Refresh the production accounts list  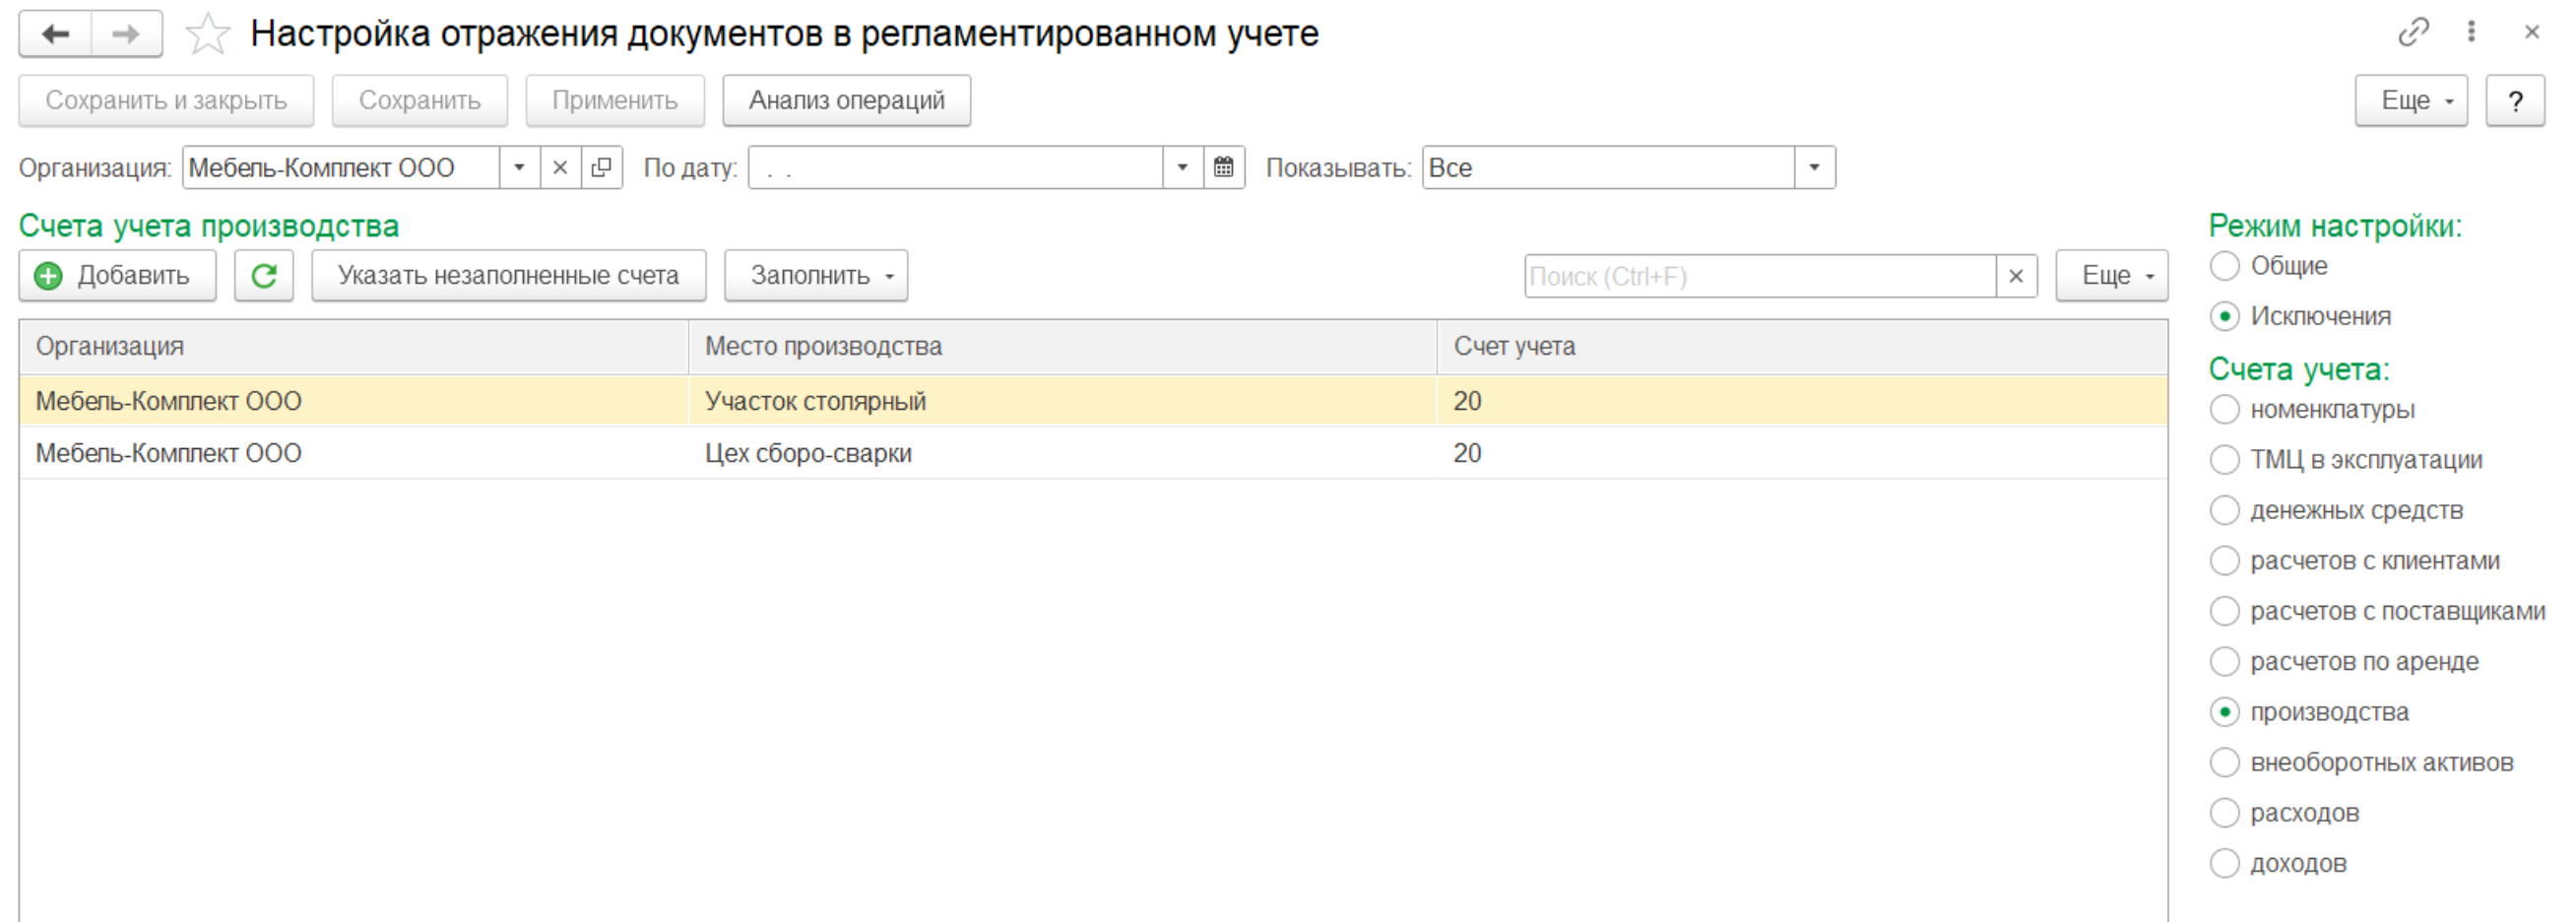264,276
